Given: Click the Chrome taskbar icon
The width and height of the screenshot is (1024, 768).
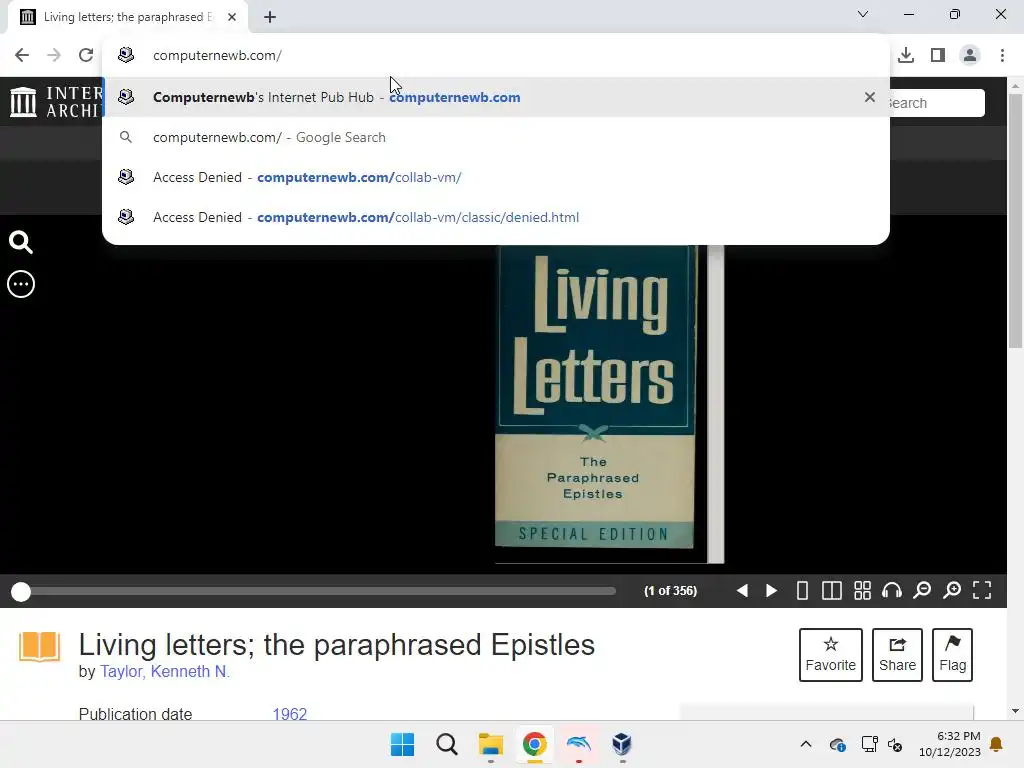Looking at the screenshot, I should 534,744.
